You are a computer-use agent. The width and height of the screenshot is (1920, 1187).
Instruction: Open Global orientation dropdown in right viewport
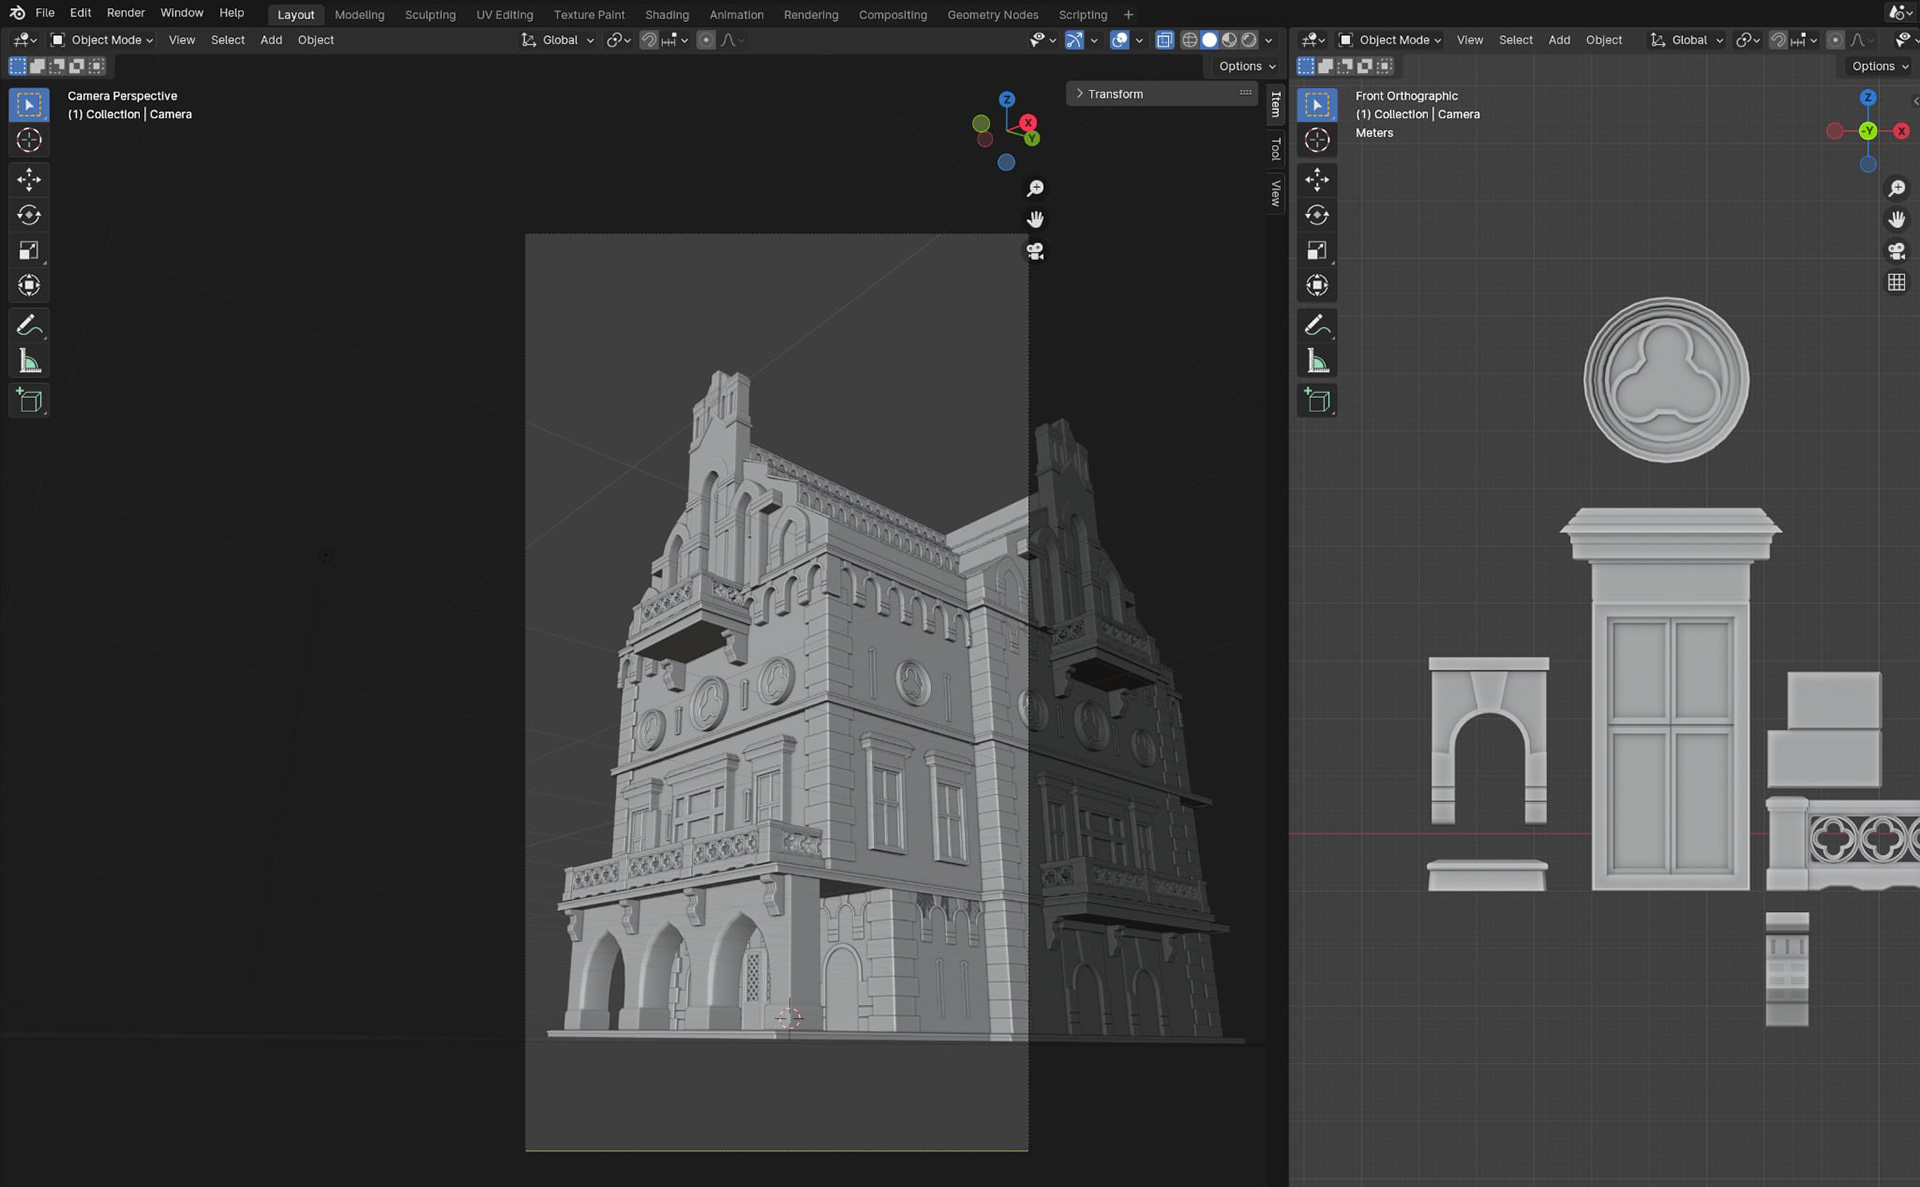pos(1688,40)
